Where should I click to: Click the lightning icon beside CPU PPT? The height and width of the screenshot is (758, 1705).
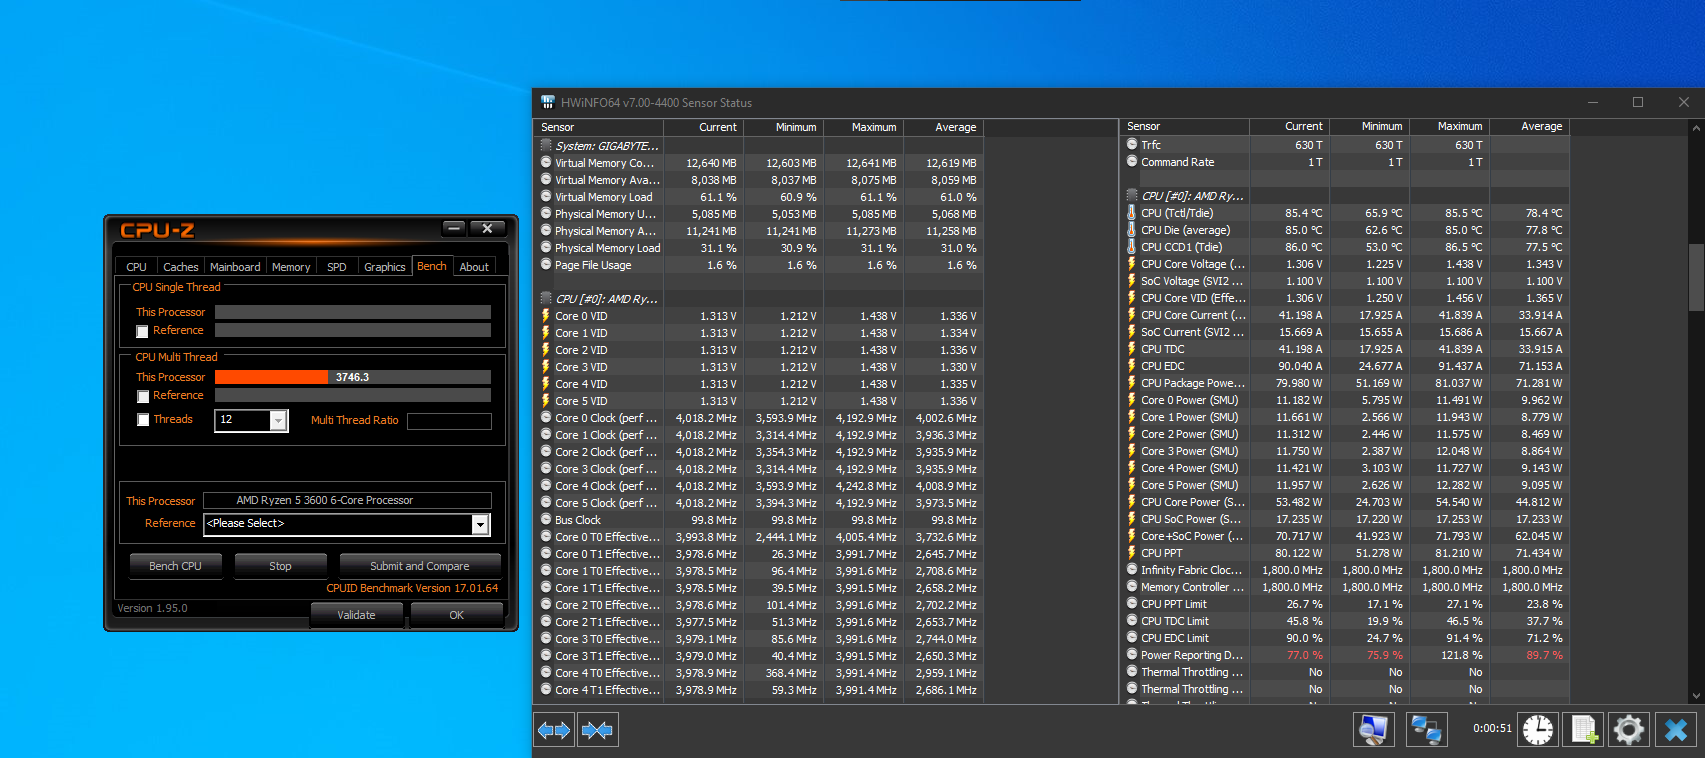coord(1132,553)
